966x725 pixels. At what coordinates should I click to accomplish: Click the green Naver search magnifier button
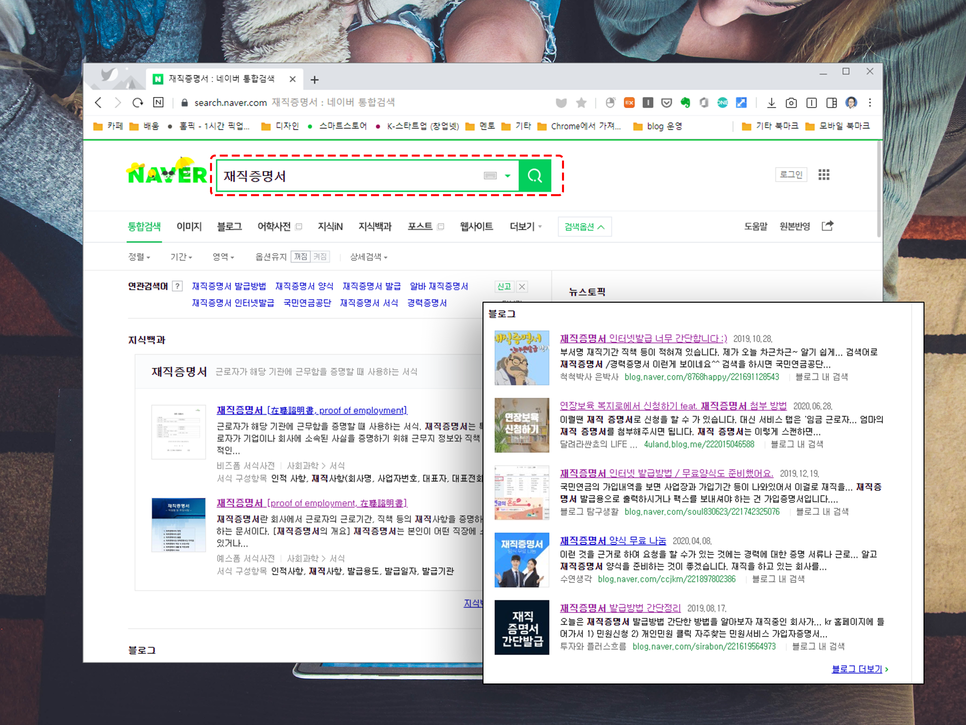535,176
